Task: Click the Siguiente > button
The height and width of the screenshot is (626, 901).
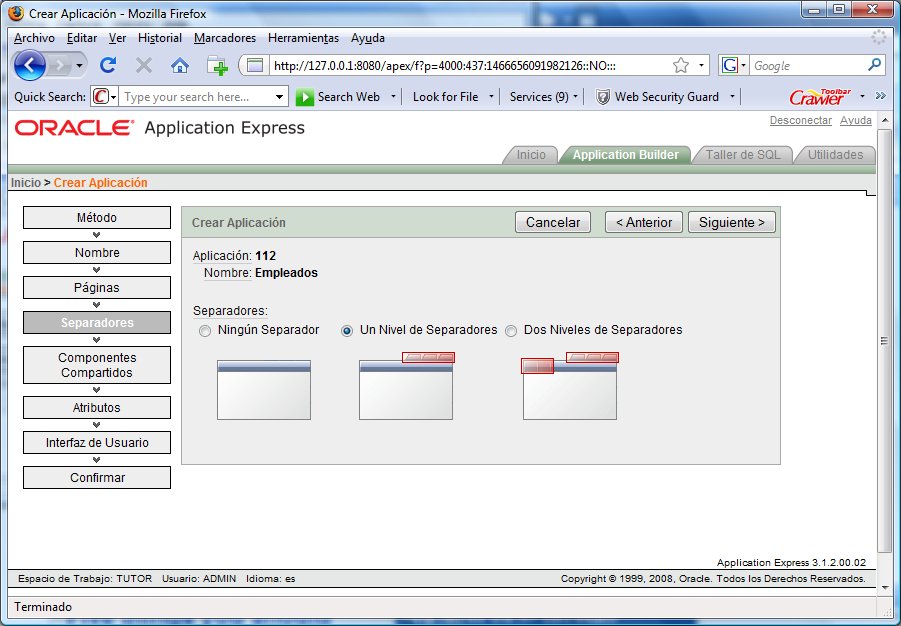Action: tap(731, 222)
